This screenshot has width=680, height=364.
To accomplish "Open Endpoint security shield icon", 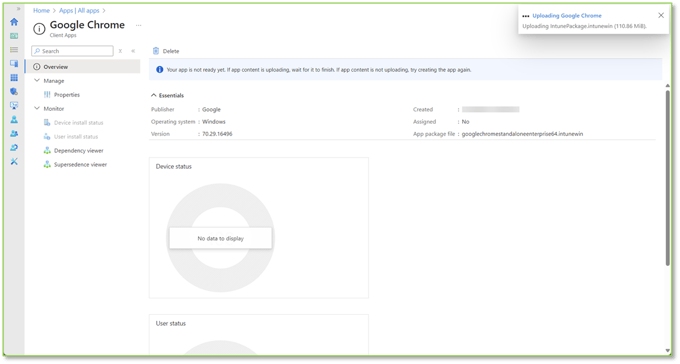I will (14, 92).
